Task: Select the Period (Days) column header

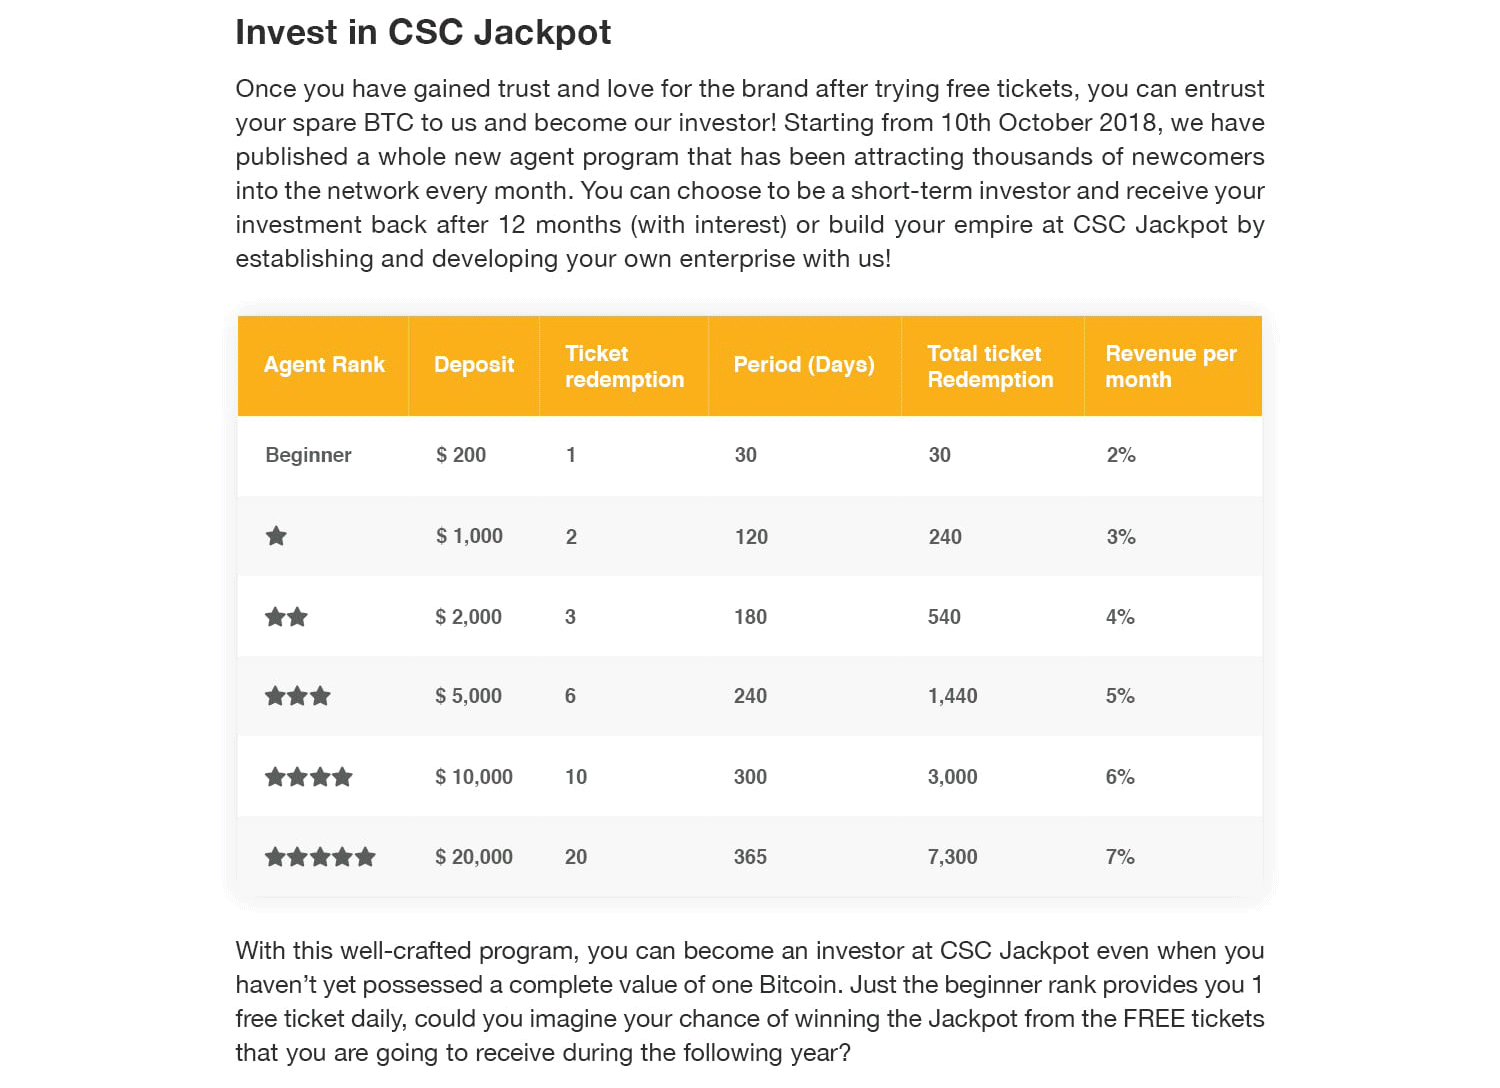Action: [x=804, y=365]
